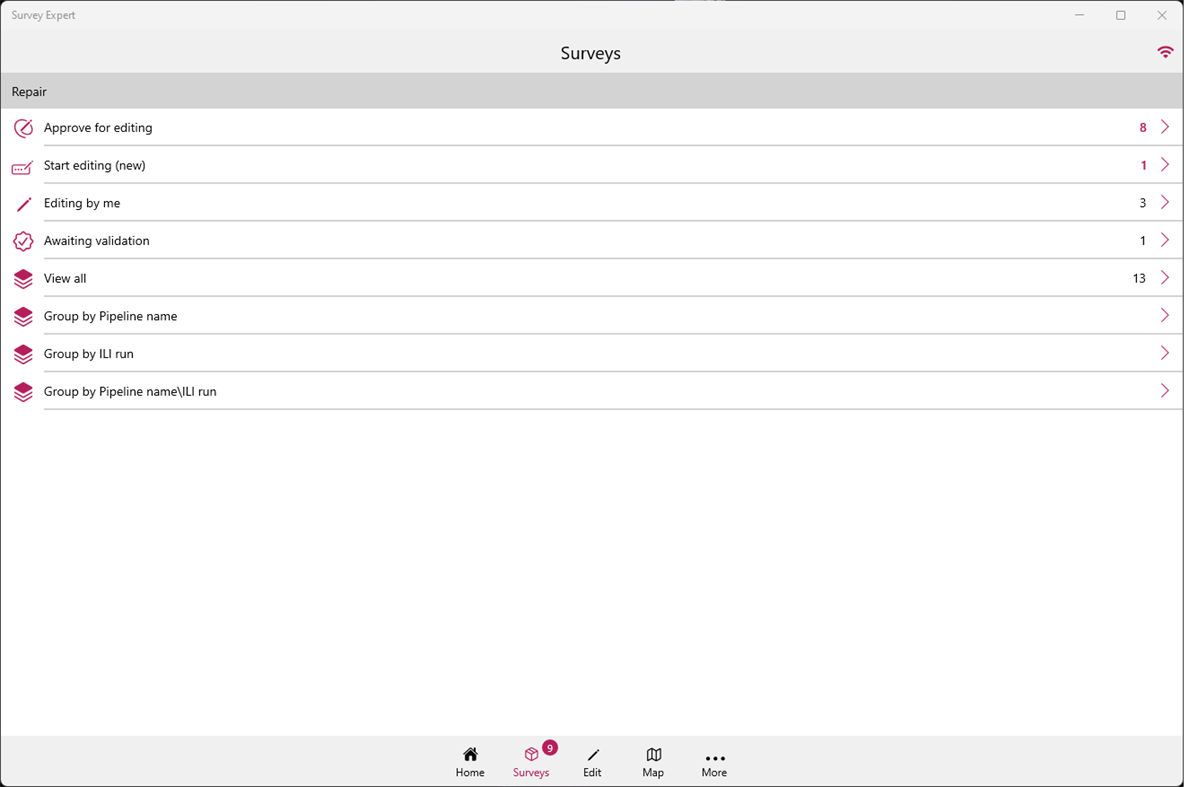The image size is (1184, 787).
Task: Click the Start editing (new) keyboard icon
Action: click(x=23, y=167)
